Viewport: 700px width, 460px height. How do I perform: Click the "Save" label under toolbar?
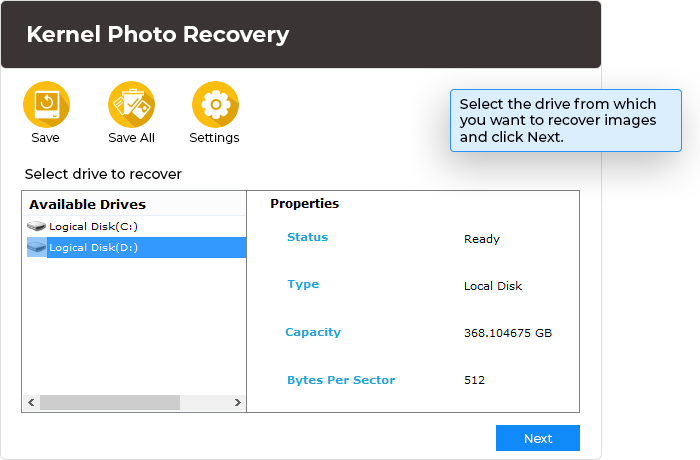(x=45, y=138)
